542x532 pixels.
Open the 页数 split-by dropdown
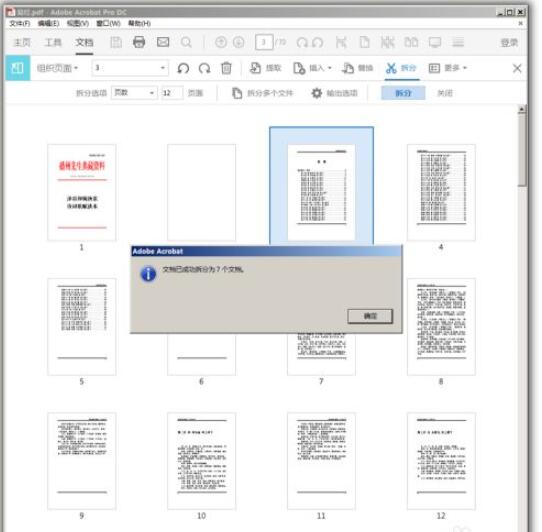pos(134,93)
